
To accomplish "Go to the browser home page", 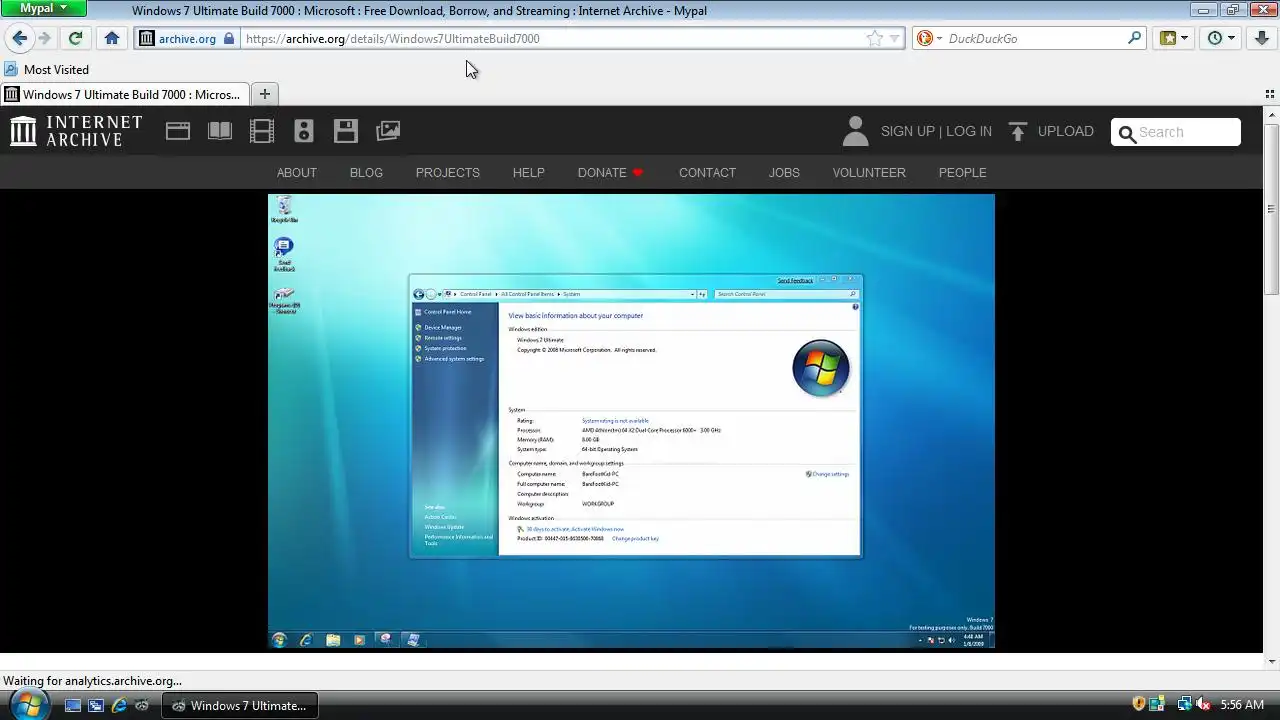I will pos(112,38).
